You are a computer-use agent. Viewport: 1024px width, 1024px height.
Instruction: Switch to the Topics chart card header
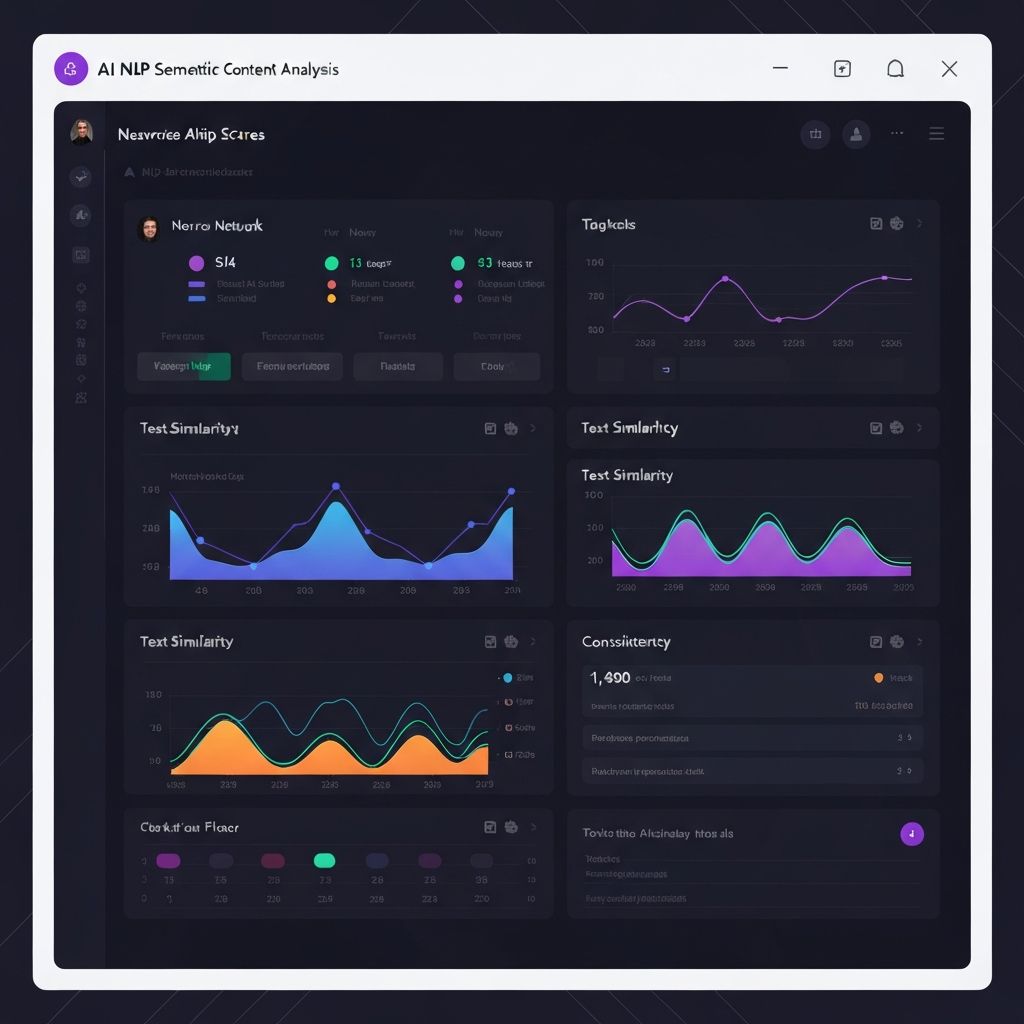tap(608, 224)
